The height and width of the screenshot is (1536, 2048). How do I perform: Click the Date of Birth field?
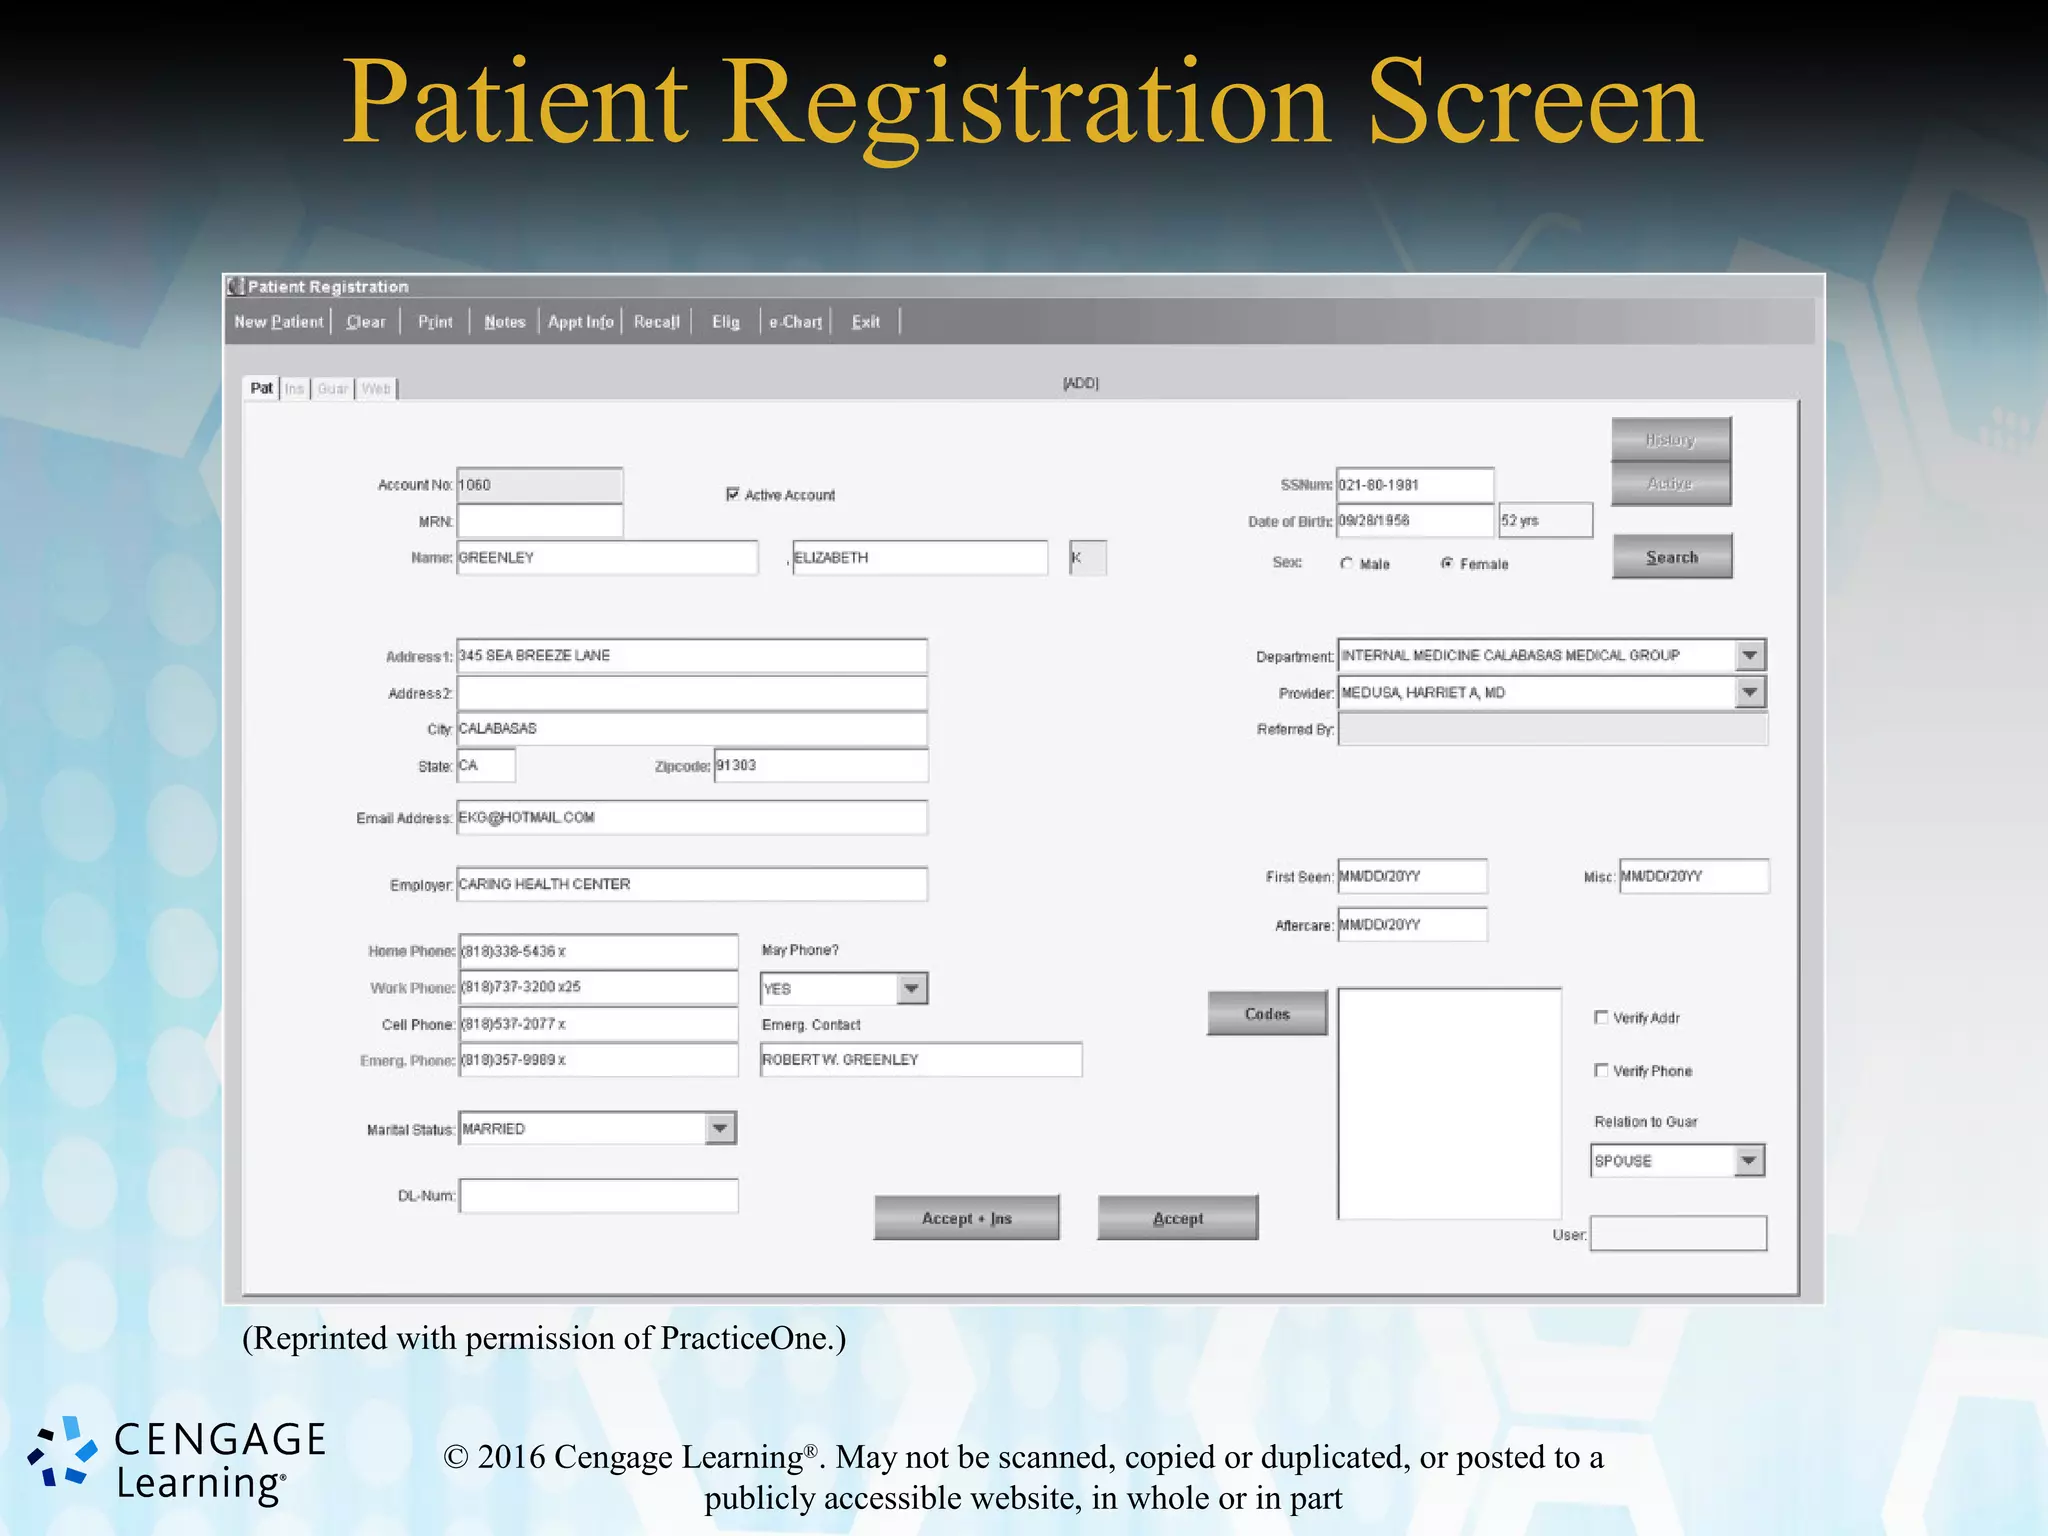(1415, 521)
